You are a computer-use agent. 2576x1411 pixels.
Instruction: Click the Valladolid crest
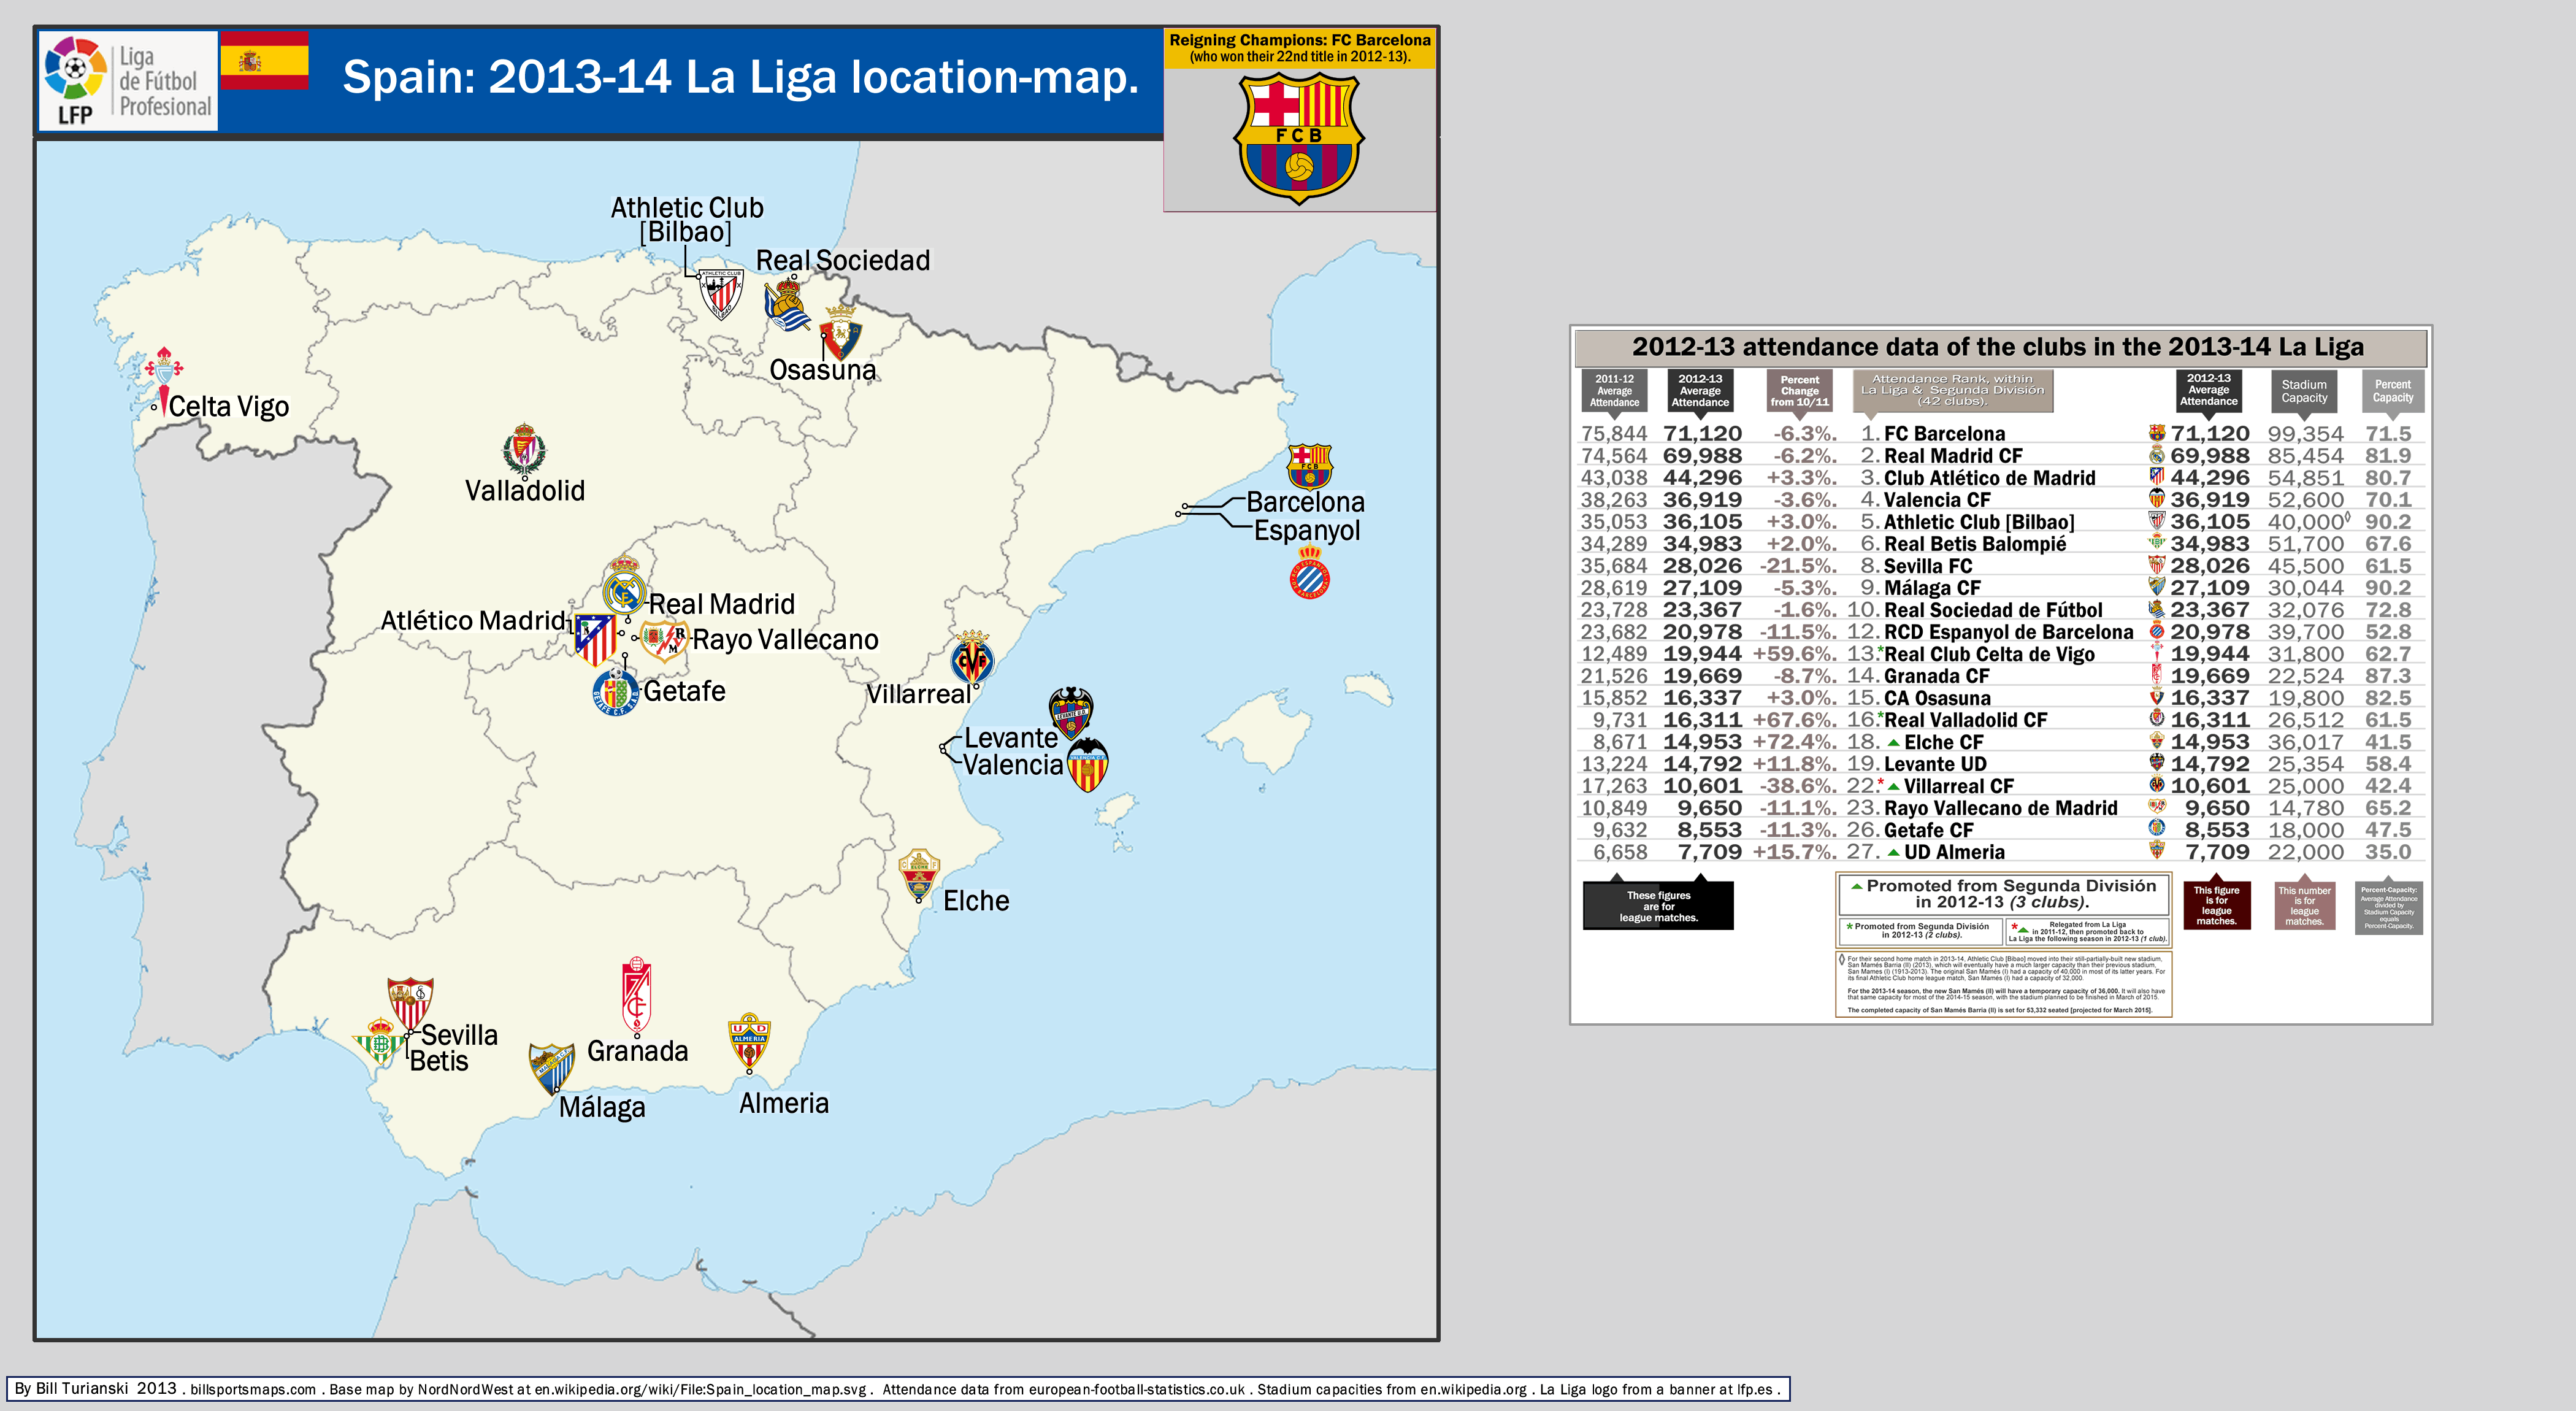coord(524,449)
